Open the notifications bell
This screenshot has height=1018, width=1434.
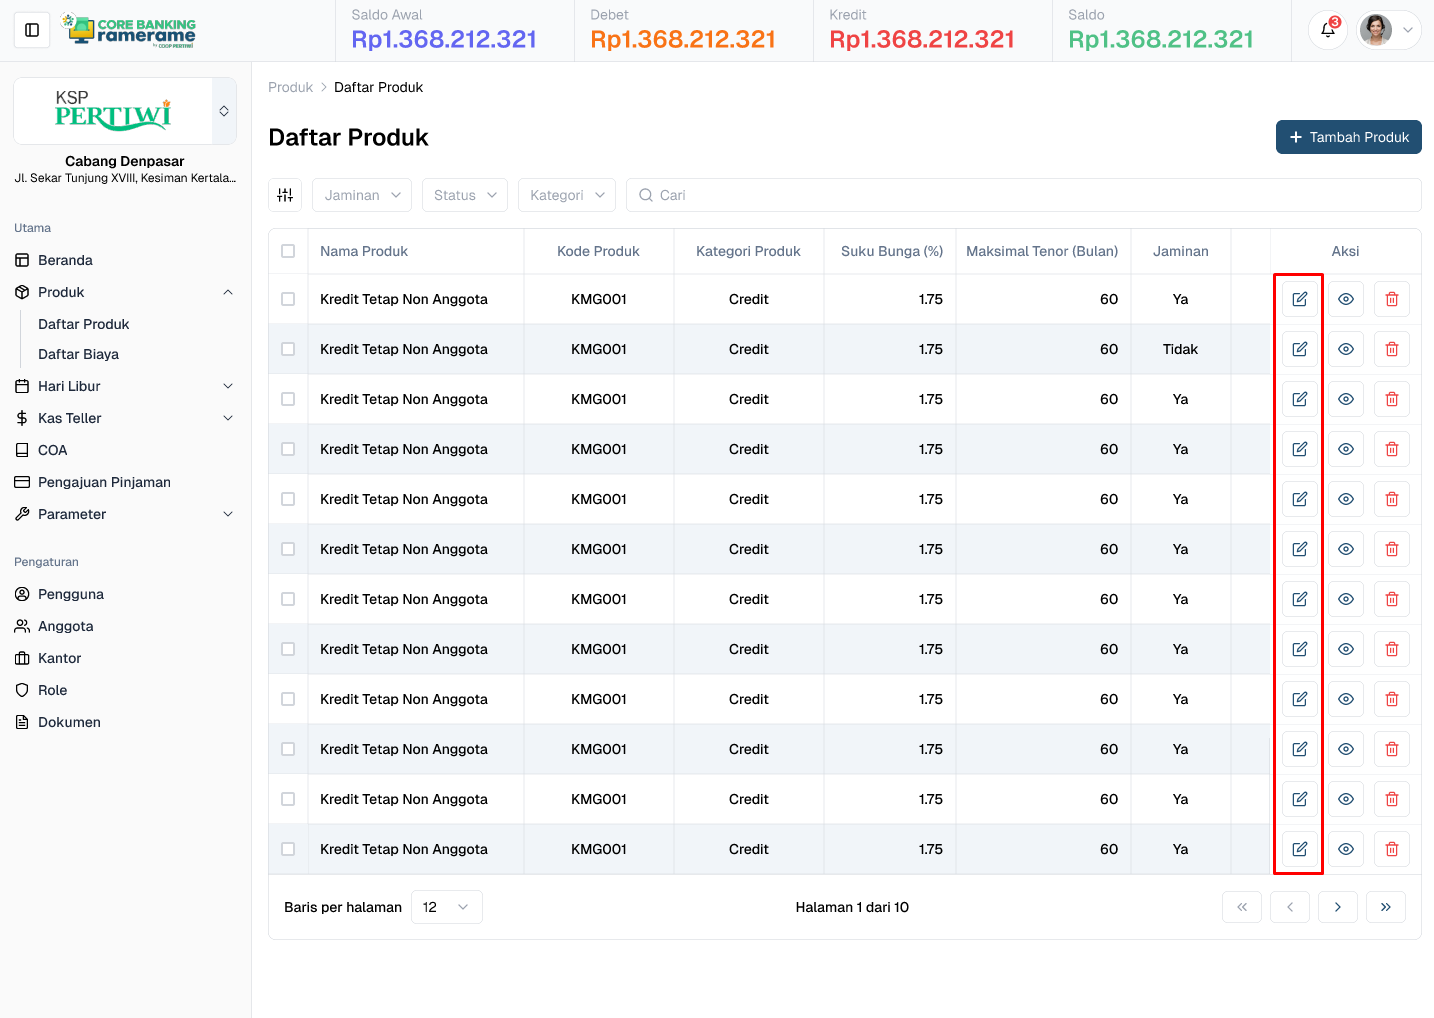pyautogui.click(x=1328, y=30)
